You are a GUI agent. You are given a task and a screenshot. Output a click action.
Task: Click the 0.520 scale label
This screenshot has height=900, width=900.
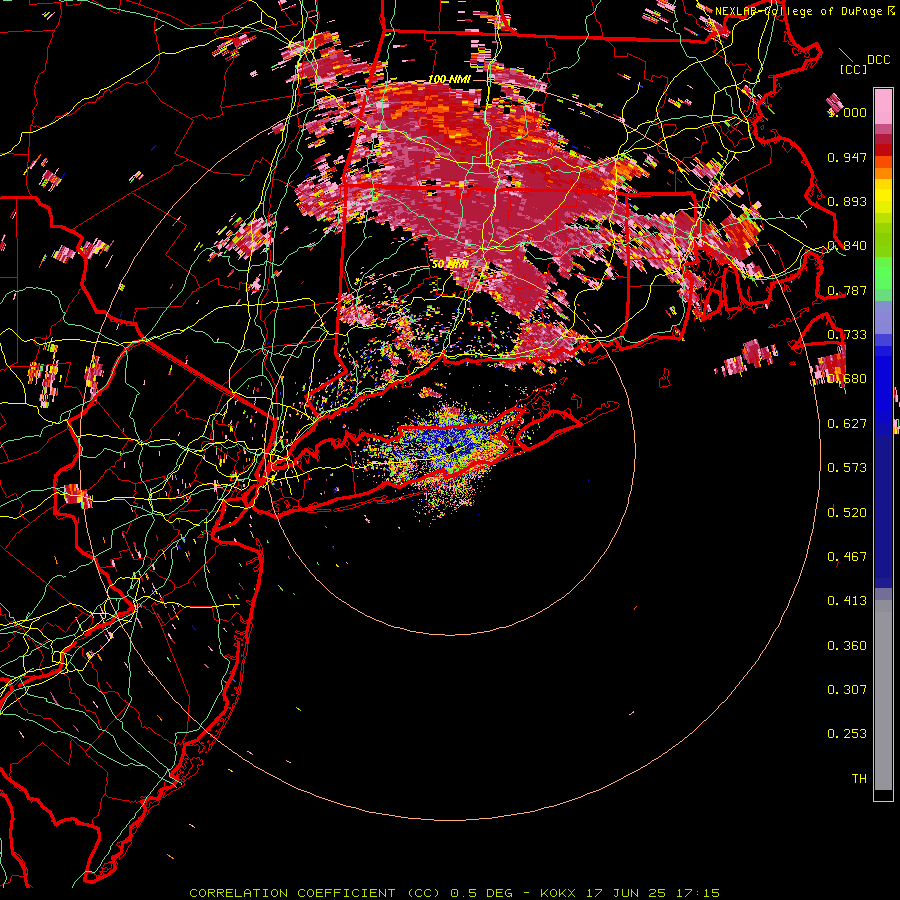click(847, 513)
